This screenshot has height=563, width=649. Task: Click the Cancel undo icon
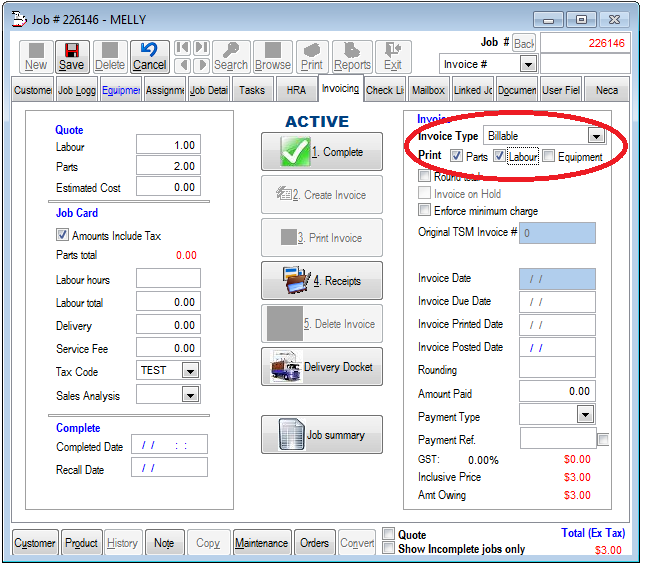coord(149,56)
